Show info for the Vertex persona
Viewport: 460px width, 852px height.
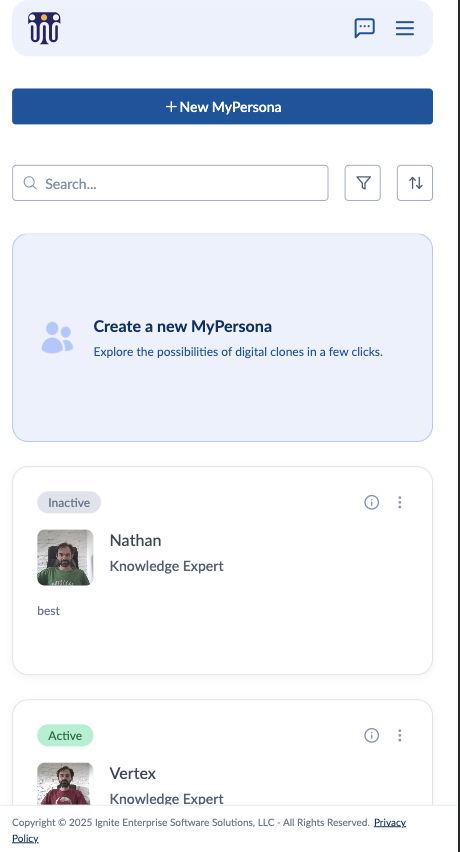click(x=371, y=735)
